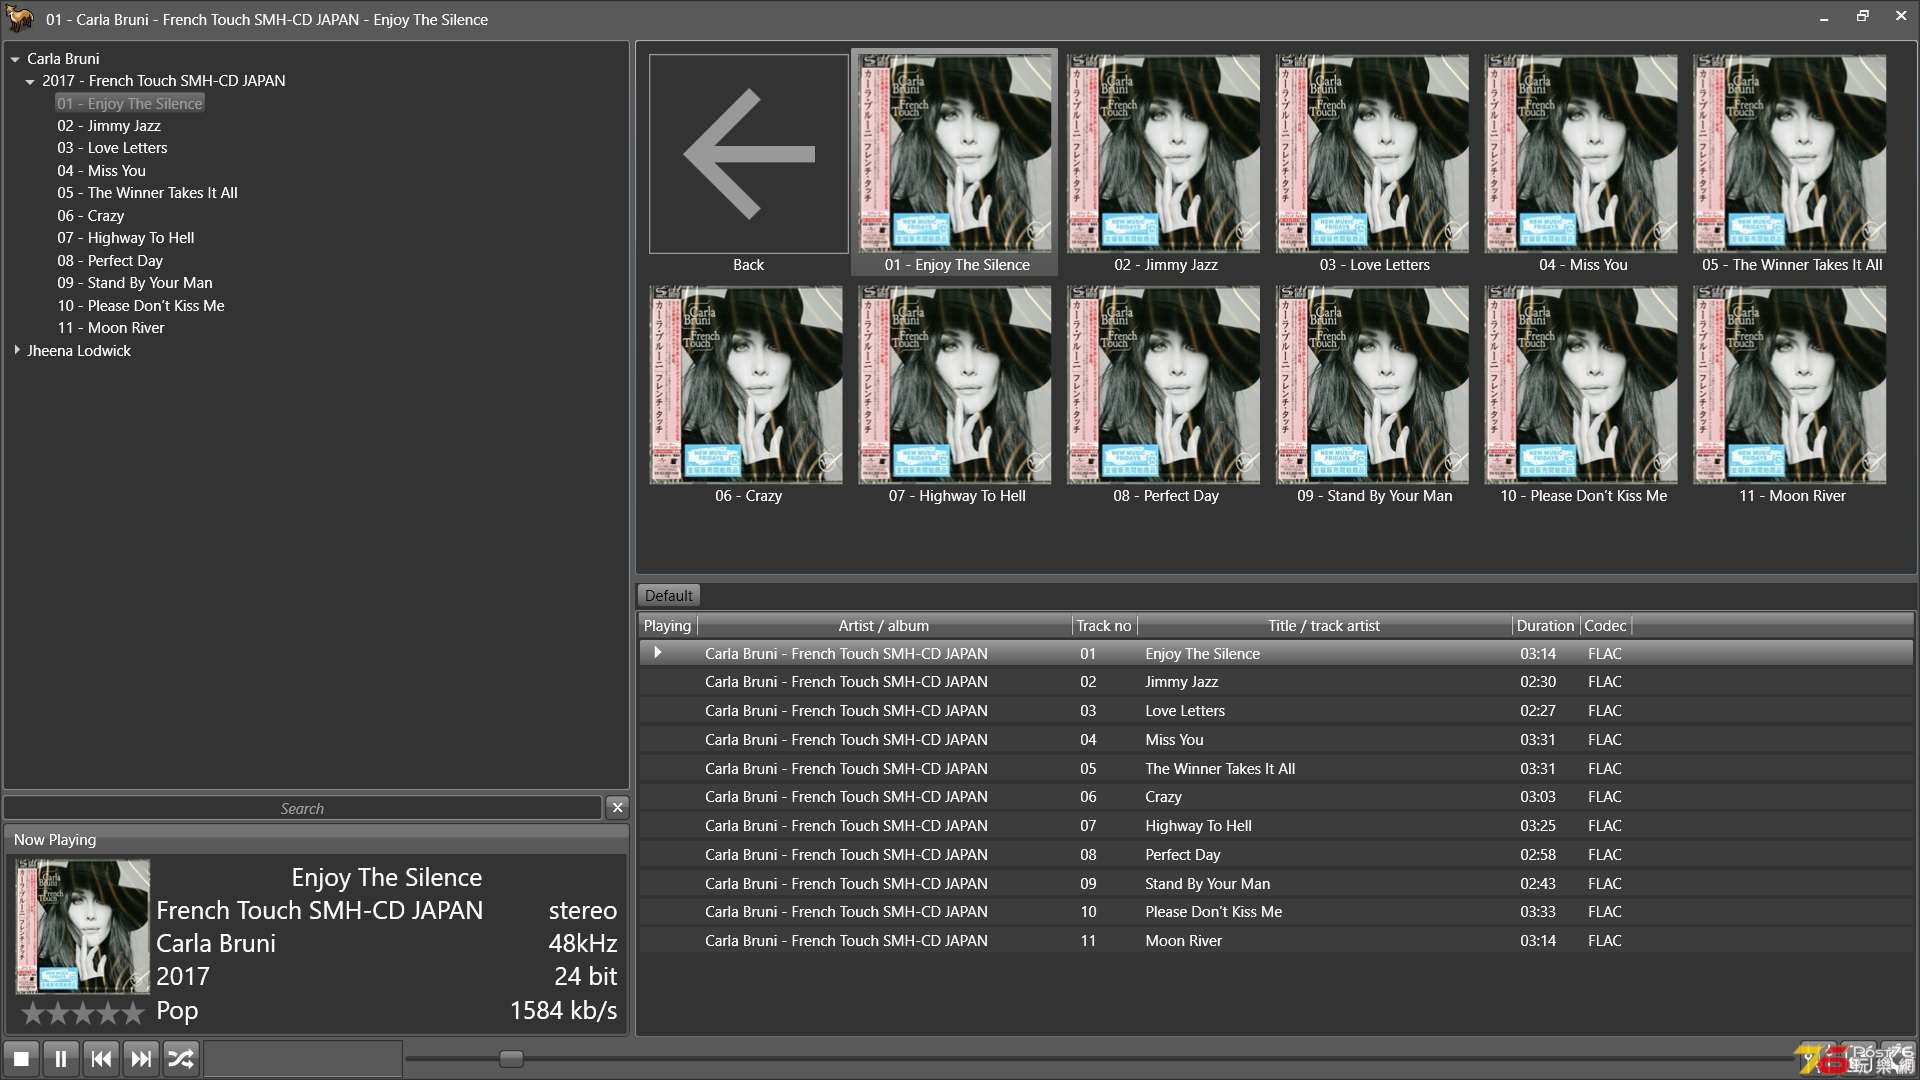Screen dimensions: 1920x1080
Task: Sort by Track no column header
Action: [1104, 626]
